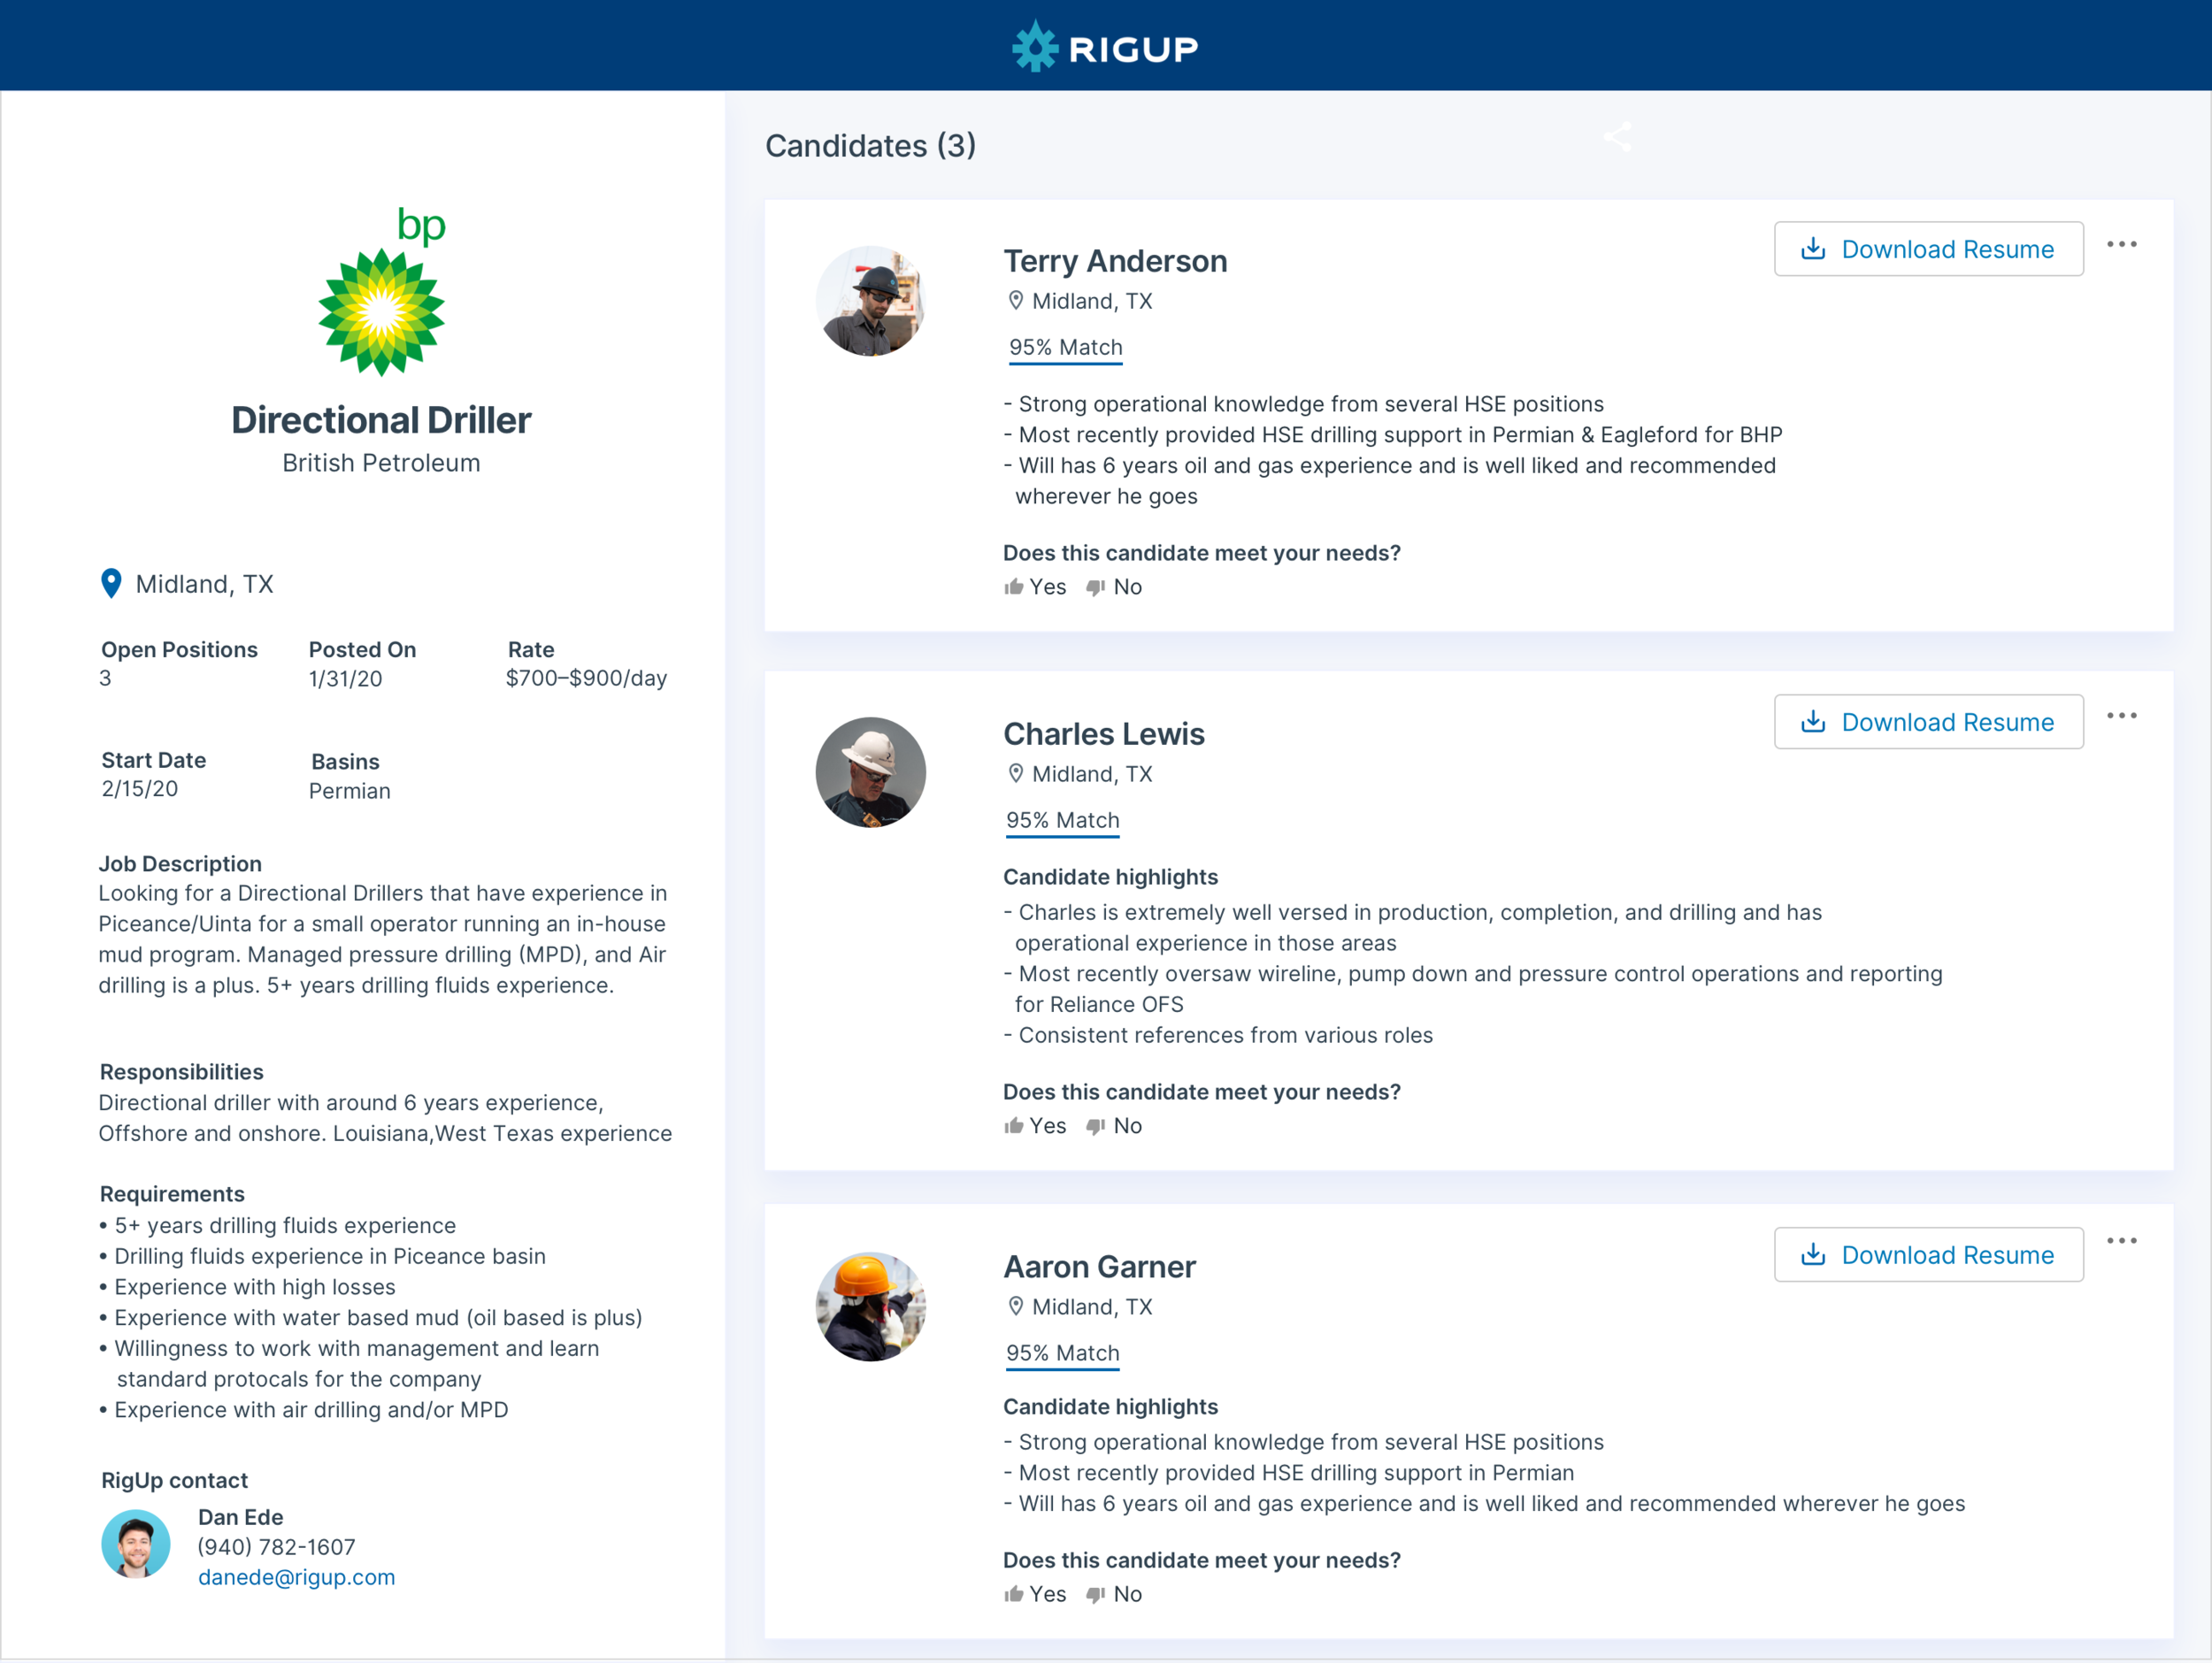This screenshot has width=2212, height=1663.
Task: Click the Terry Anderson candidate name
Action: point(1115,261)
